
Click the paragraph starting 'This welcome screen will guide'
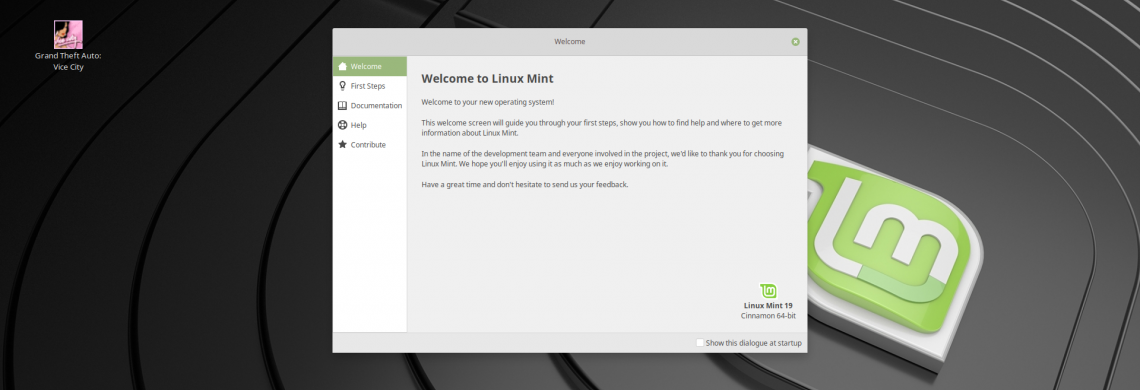coord(602,128)
